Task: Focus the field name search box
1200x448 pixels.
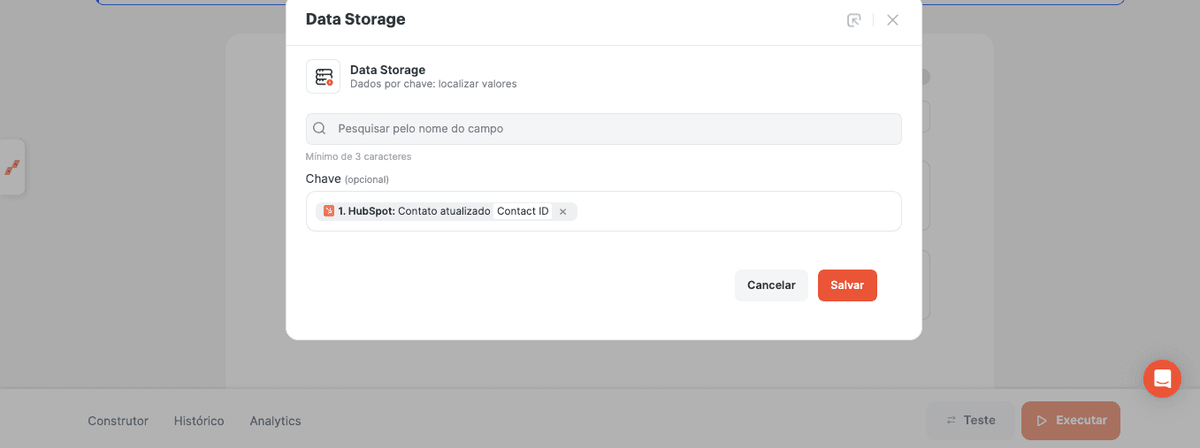Action: point(603,129)
